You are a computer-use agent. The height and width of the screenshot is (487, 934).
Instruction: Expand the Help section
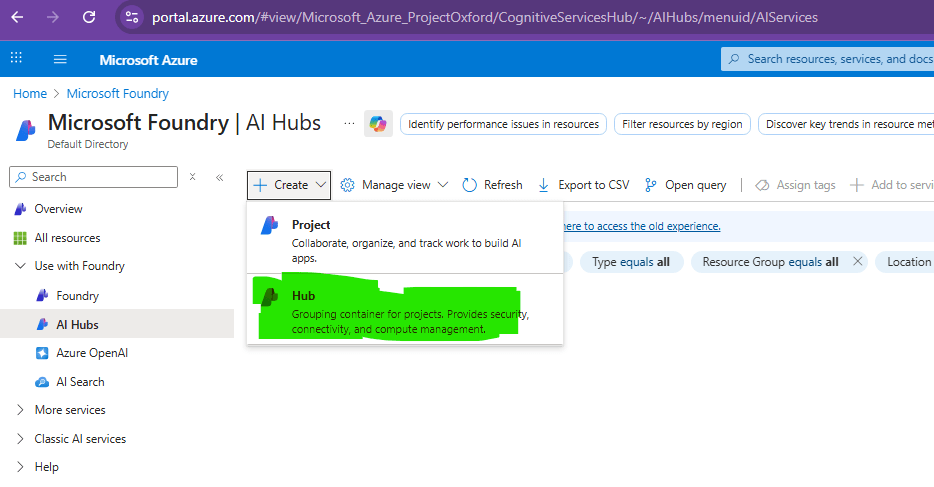[x=20, y=467]
